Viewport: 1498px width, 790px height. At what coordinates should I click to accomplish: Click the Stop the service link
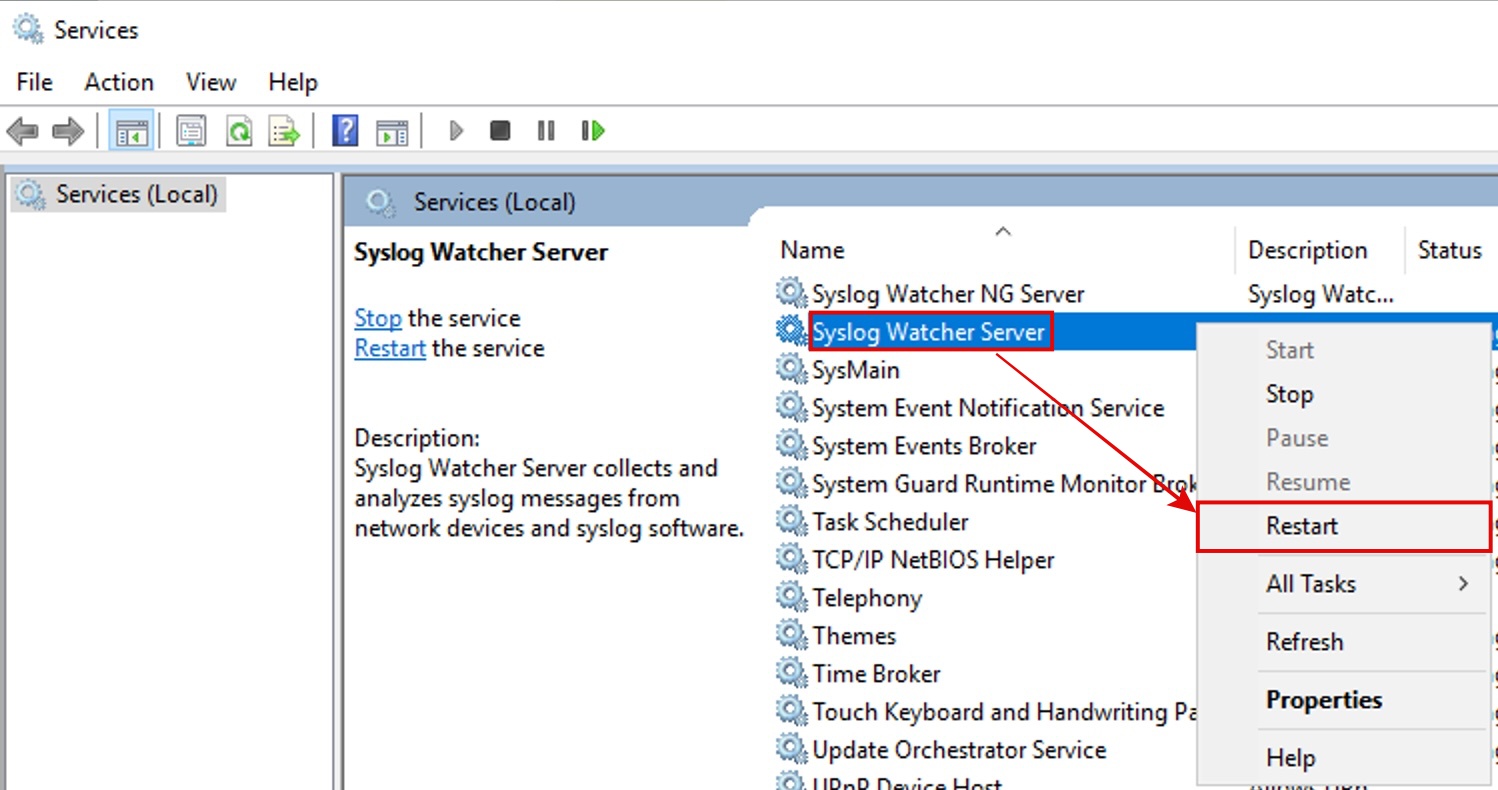[378, 318]
